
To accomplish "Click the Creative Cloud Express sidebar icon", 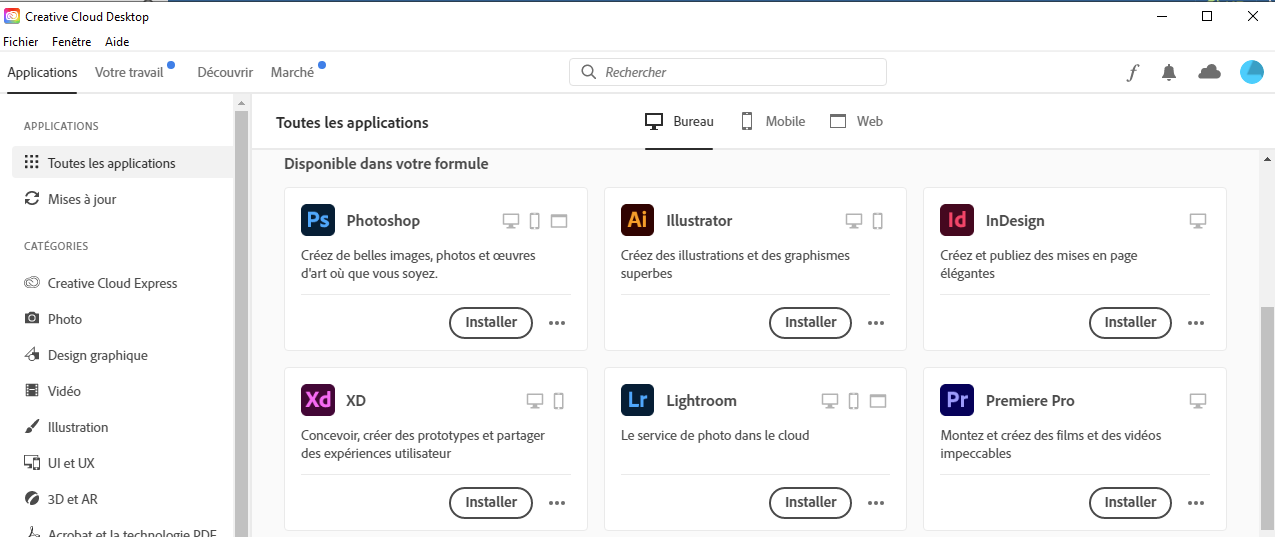I will 32,283.
